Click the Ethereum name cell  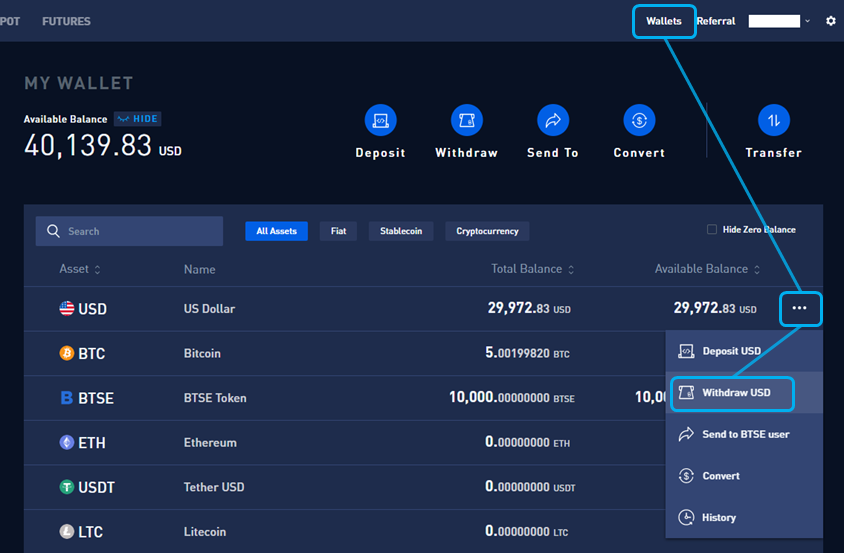[210, 443]
